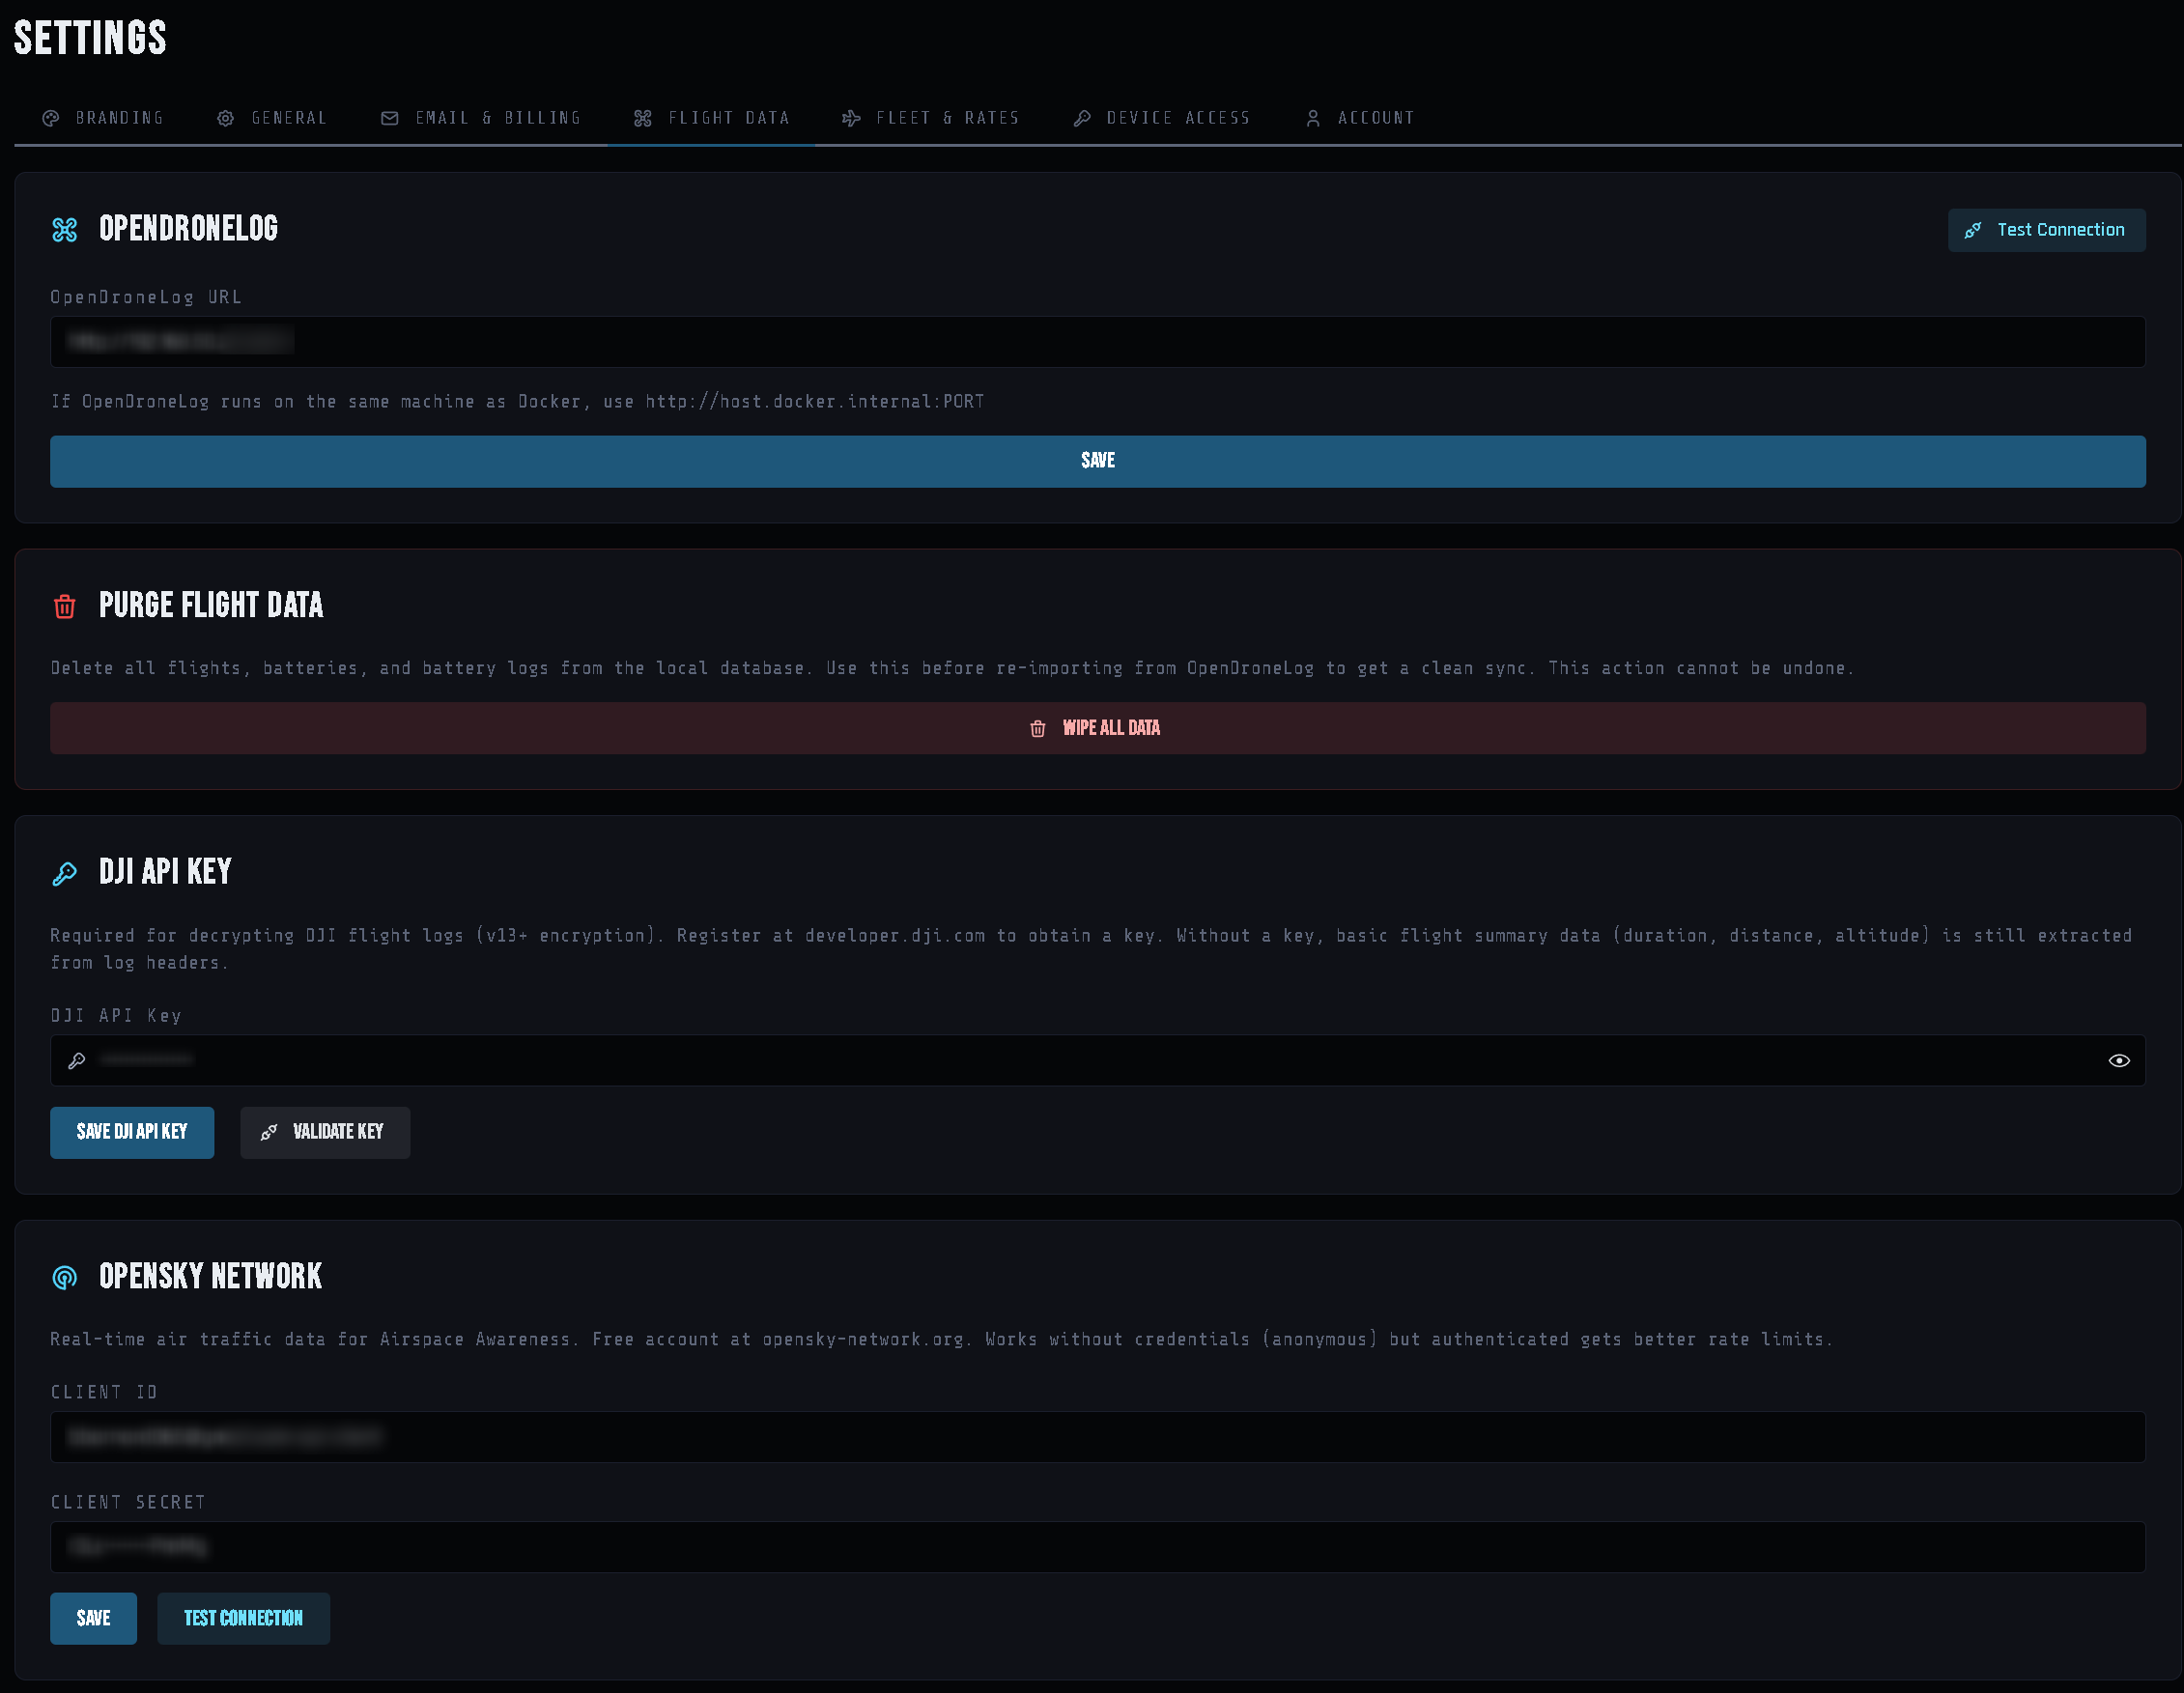The height and width of the screenshot is (1693, 2184).
Task: Go to the Fleet & Rates tab
Action: click(x=930, y=118)
